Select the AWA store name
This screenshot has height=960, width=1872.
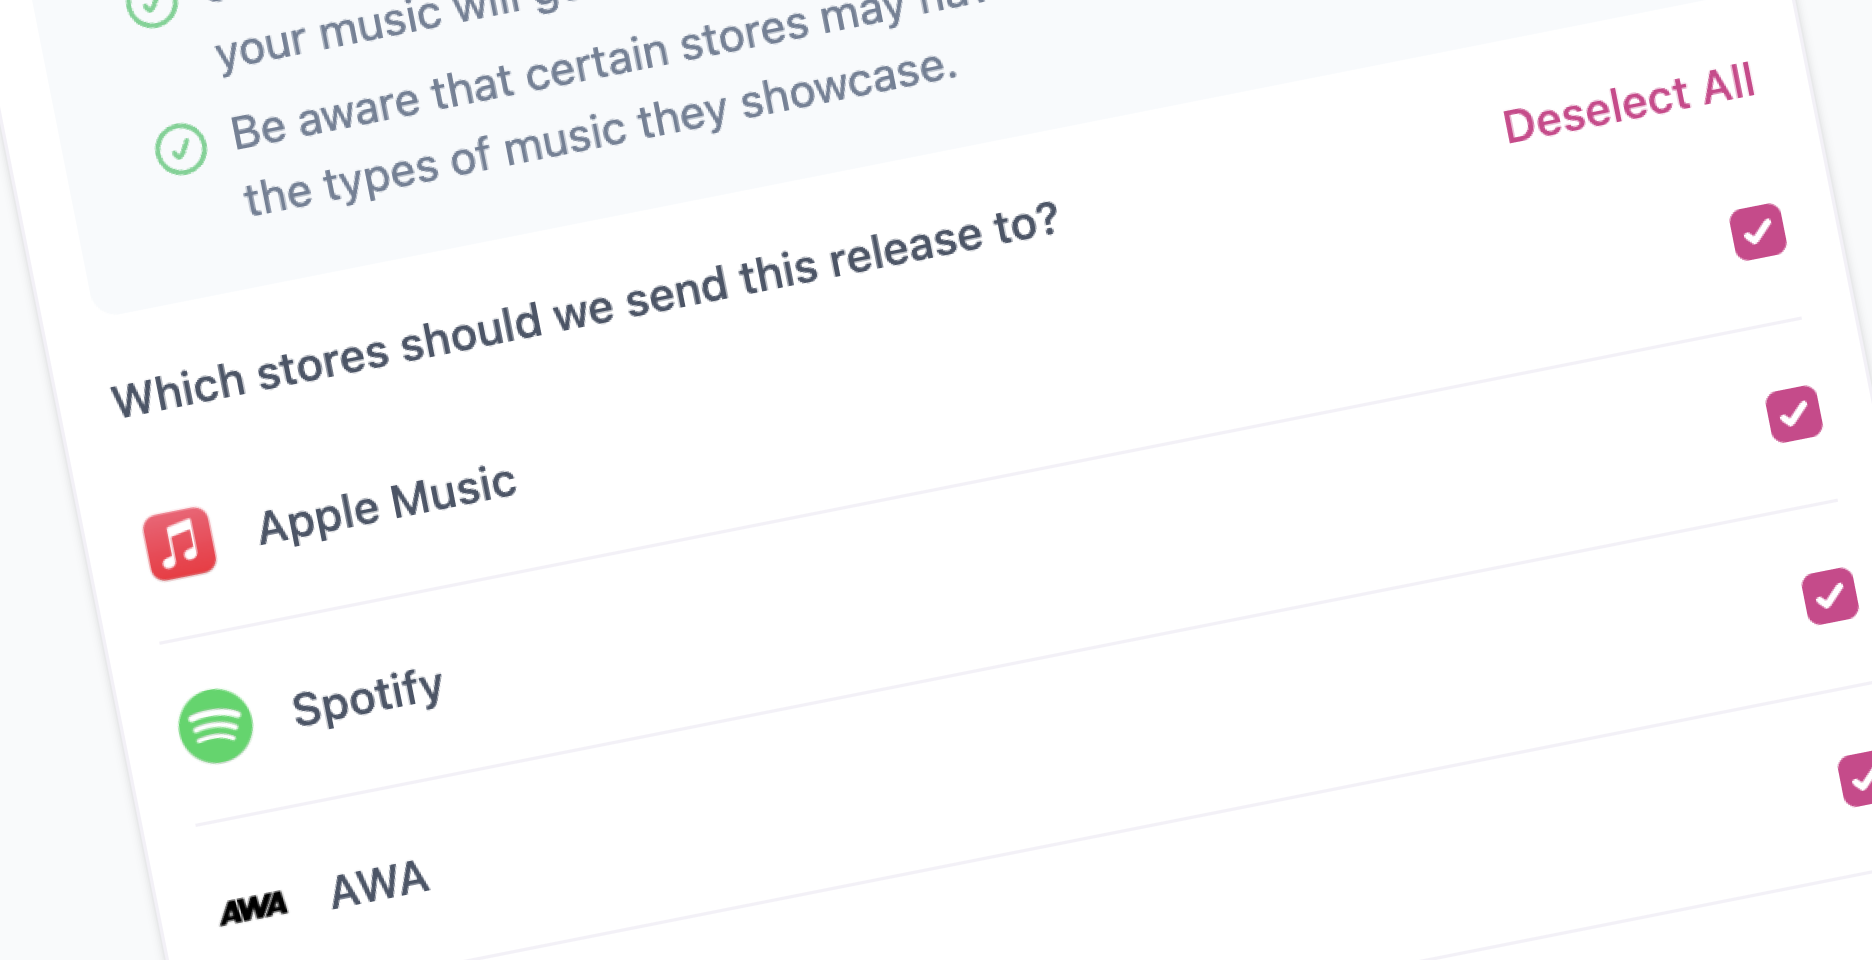[380, 884]
